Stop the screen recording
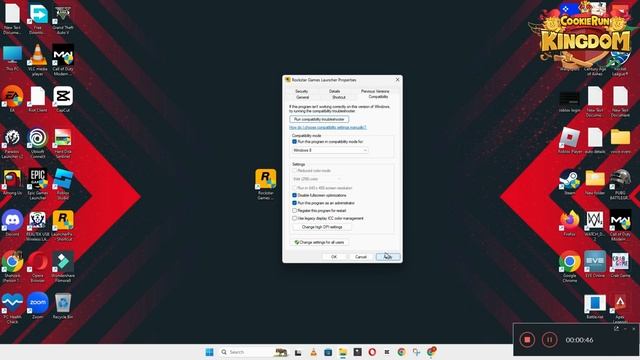Viewport: 640px width, 360px height. pyautogui.click(x=527, y=340)
